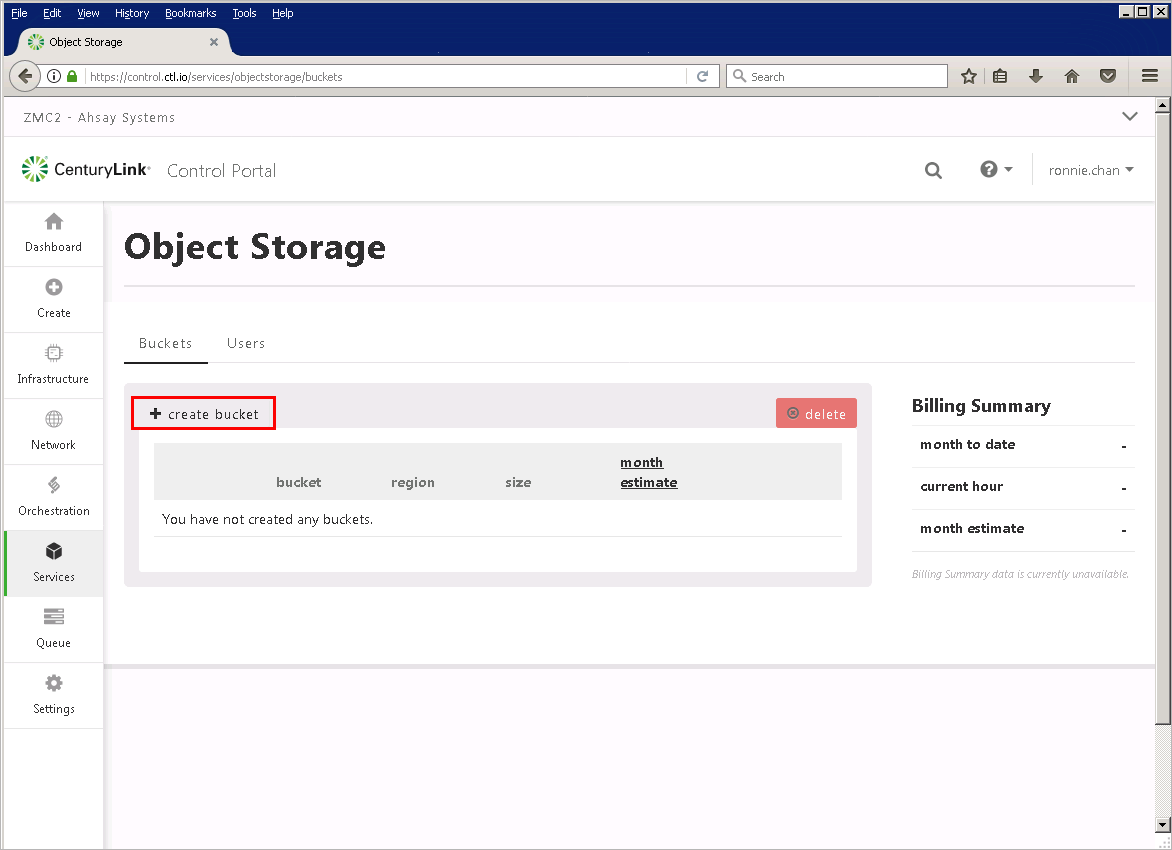The height and width of the screenshot is (850, 1172).
Task: Open the Queue icon in sidebar
Action: pos(54,617)
